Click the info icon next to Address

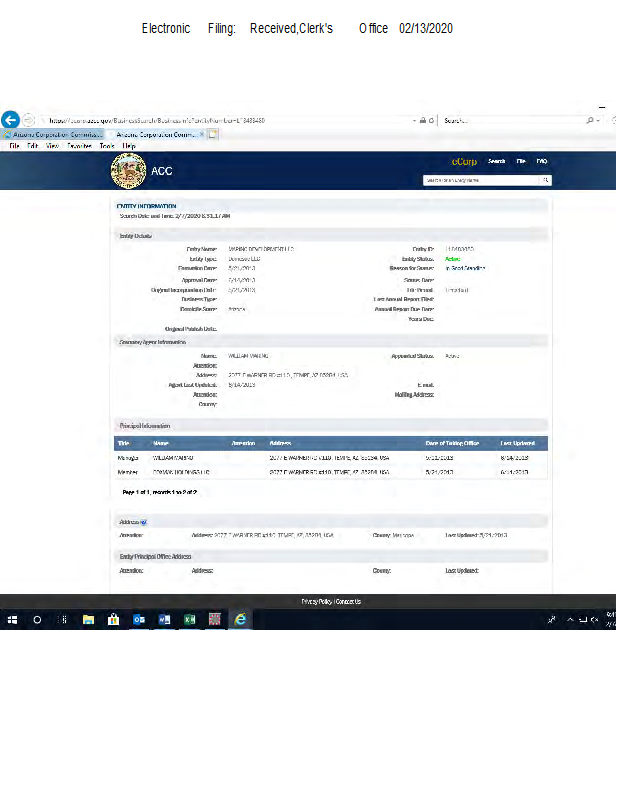click(144, 522)
